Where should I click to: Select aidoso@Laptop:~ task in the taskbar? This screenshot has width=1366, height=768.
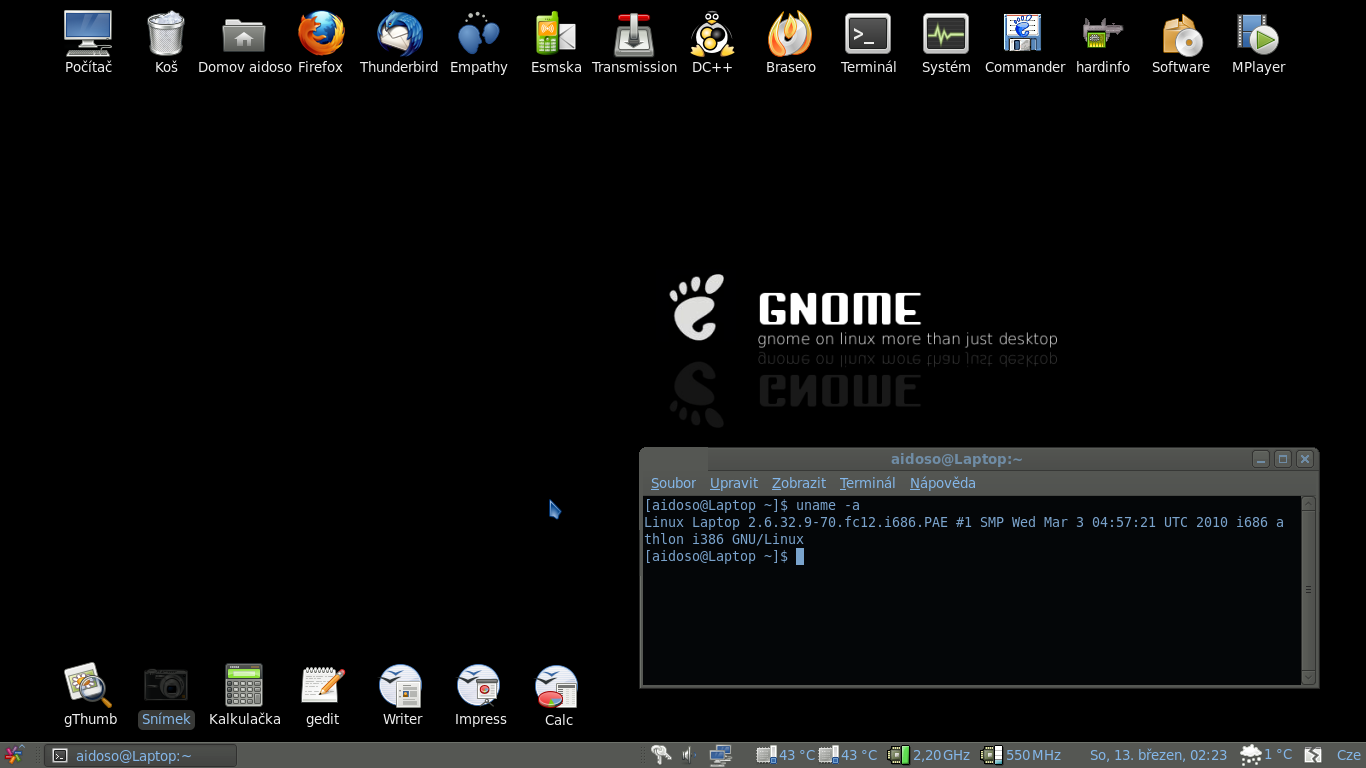(x=141, y=755)
